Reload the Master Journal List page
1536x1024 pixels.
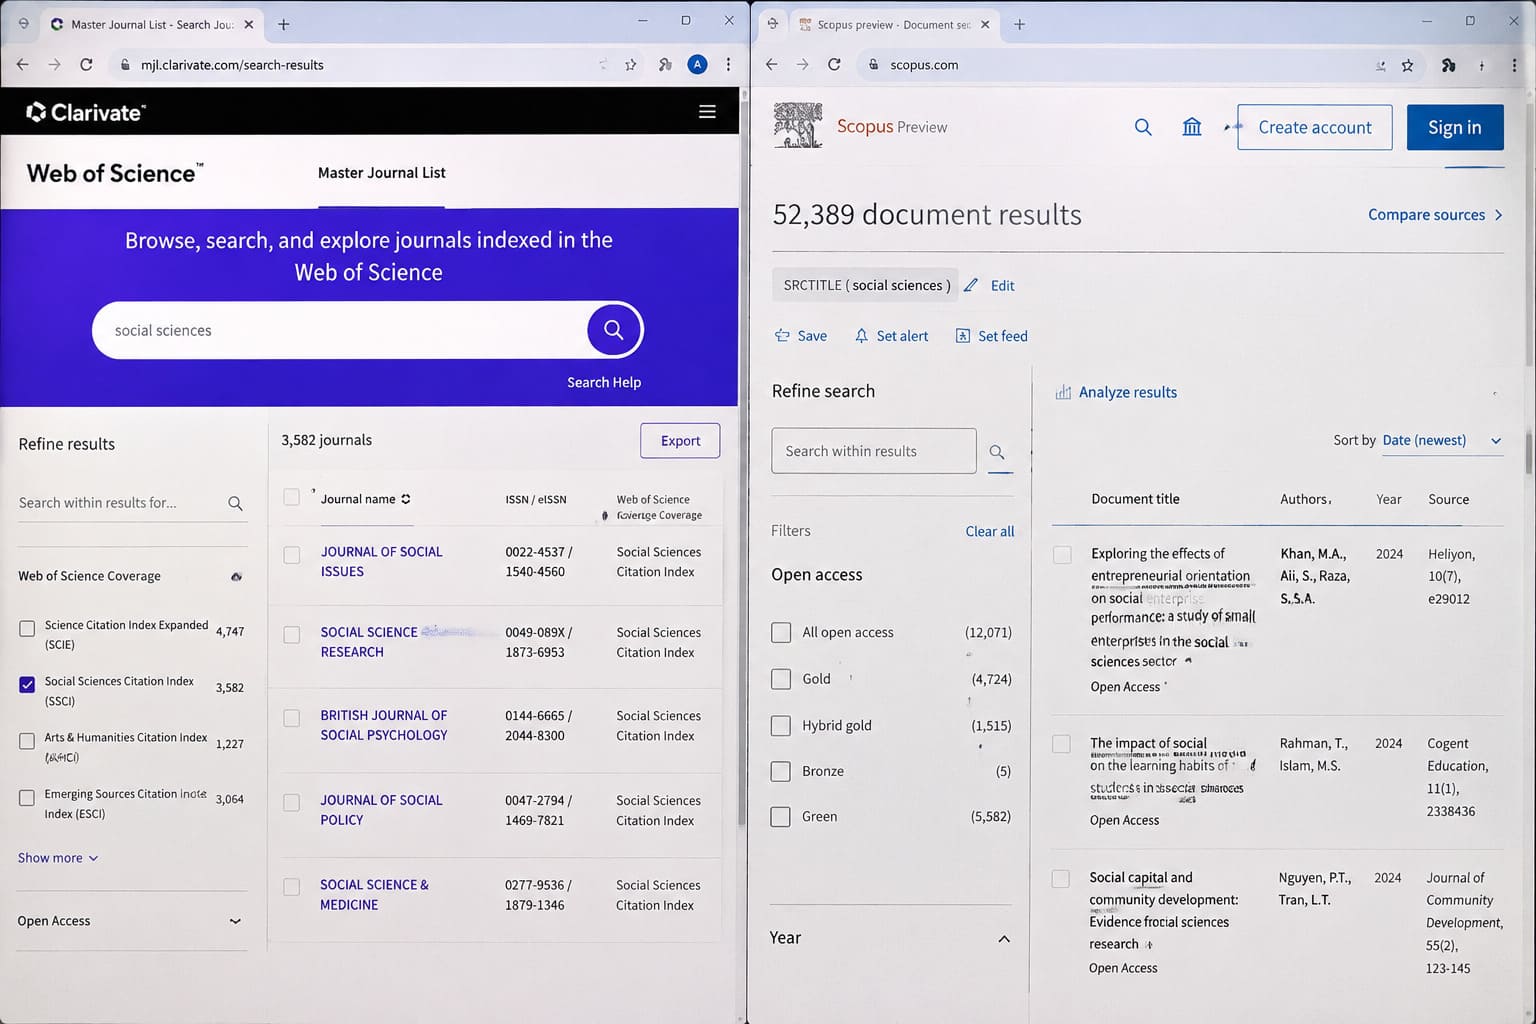coord(86,65)
